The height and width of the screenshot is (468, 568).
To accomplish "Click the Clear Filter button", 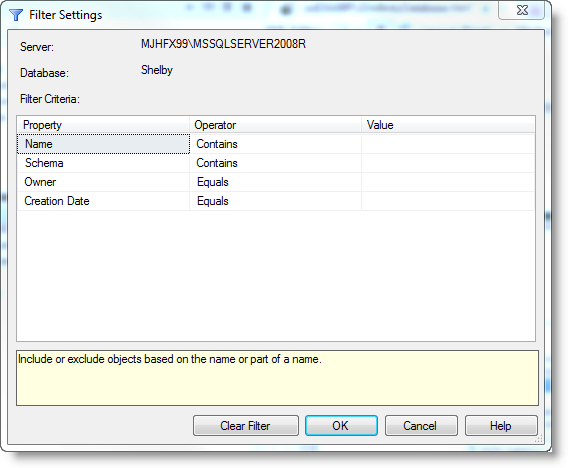I will (246, 426).
